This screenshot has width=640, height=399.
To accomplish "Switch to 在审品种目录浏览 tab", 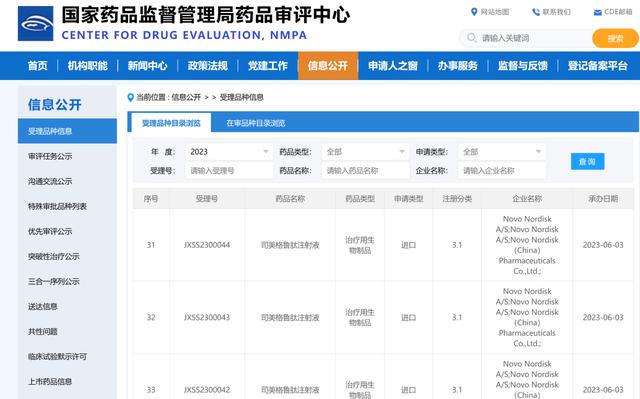I will pyautogui.click(x=256, y=123).
